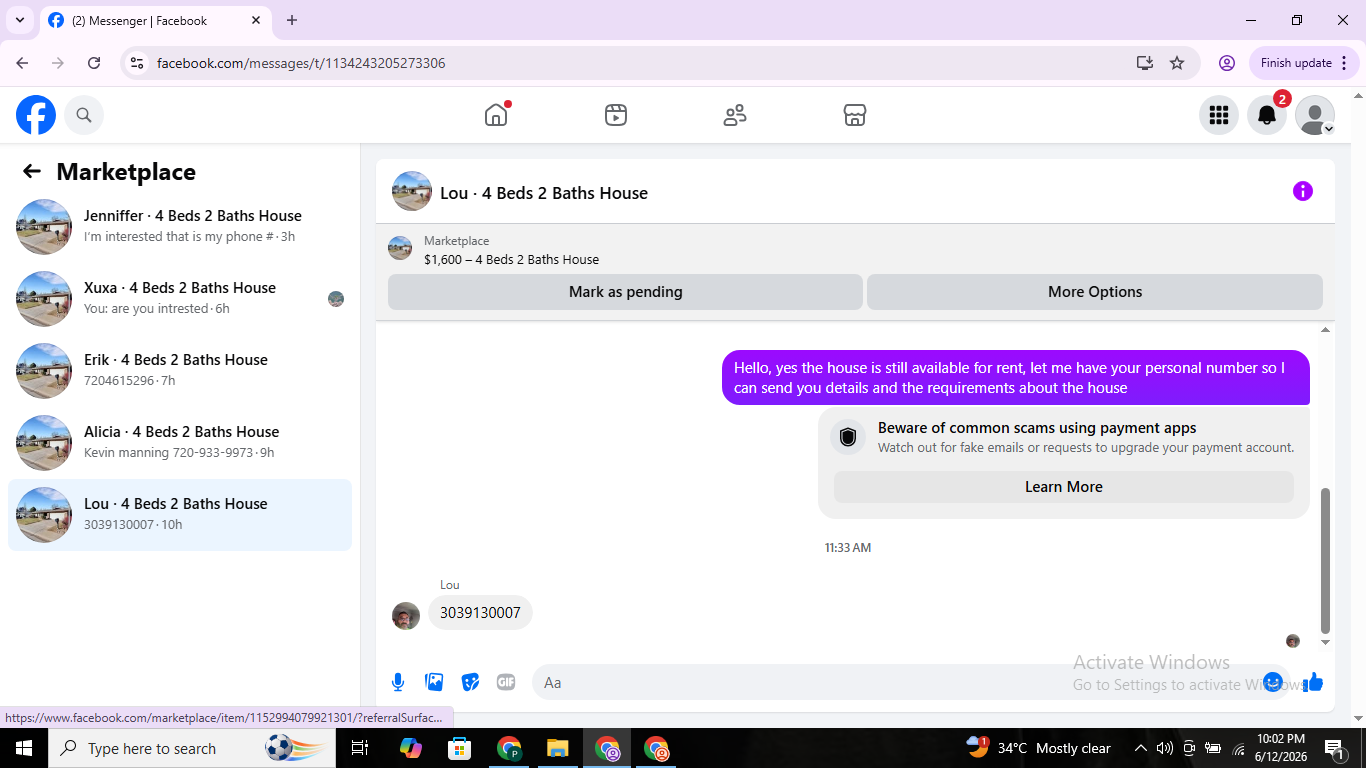Click Lou's avatar beside the phone number message
The width and height of the screenshot is (1366, 768).
pyautogui.click(x=406, y=616)
